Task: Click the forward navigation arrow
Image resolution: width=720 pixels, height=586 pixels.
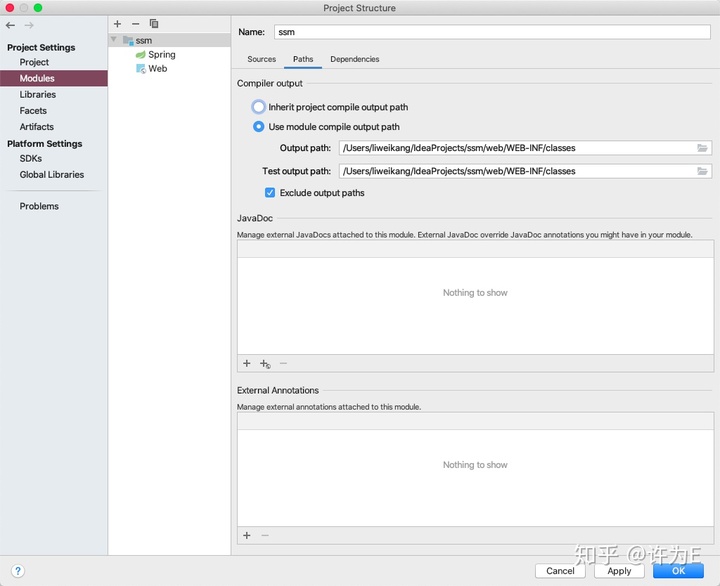Action: coord(29,25)
